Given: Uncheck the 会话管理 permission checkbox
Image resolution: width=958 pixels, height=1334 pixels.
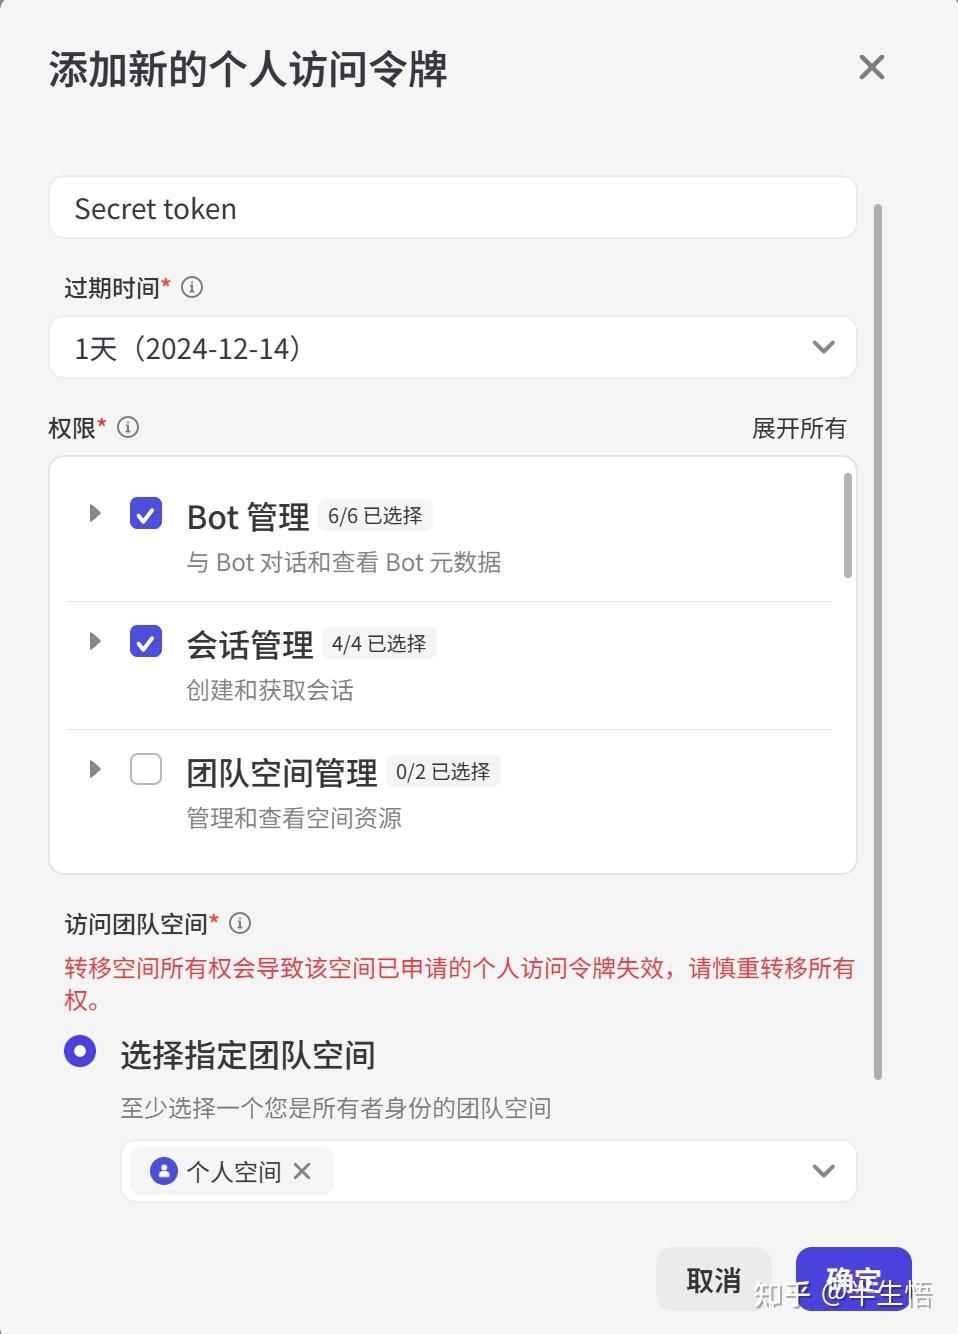Looking at the screenshot, I should (x=146, y=641).
